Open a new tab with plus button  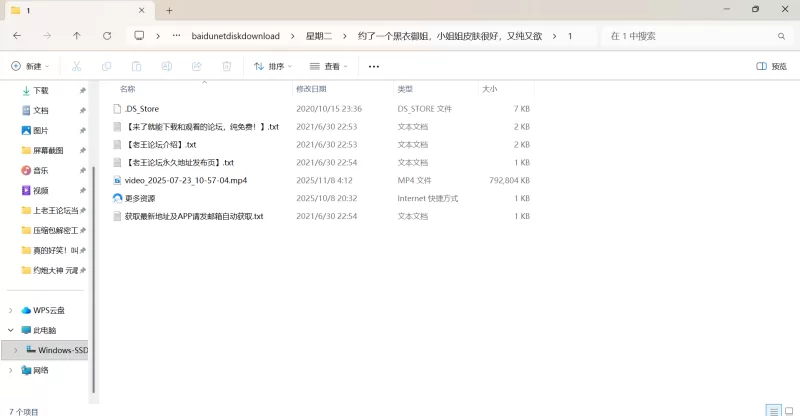169,10
